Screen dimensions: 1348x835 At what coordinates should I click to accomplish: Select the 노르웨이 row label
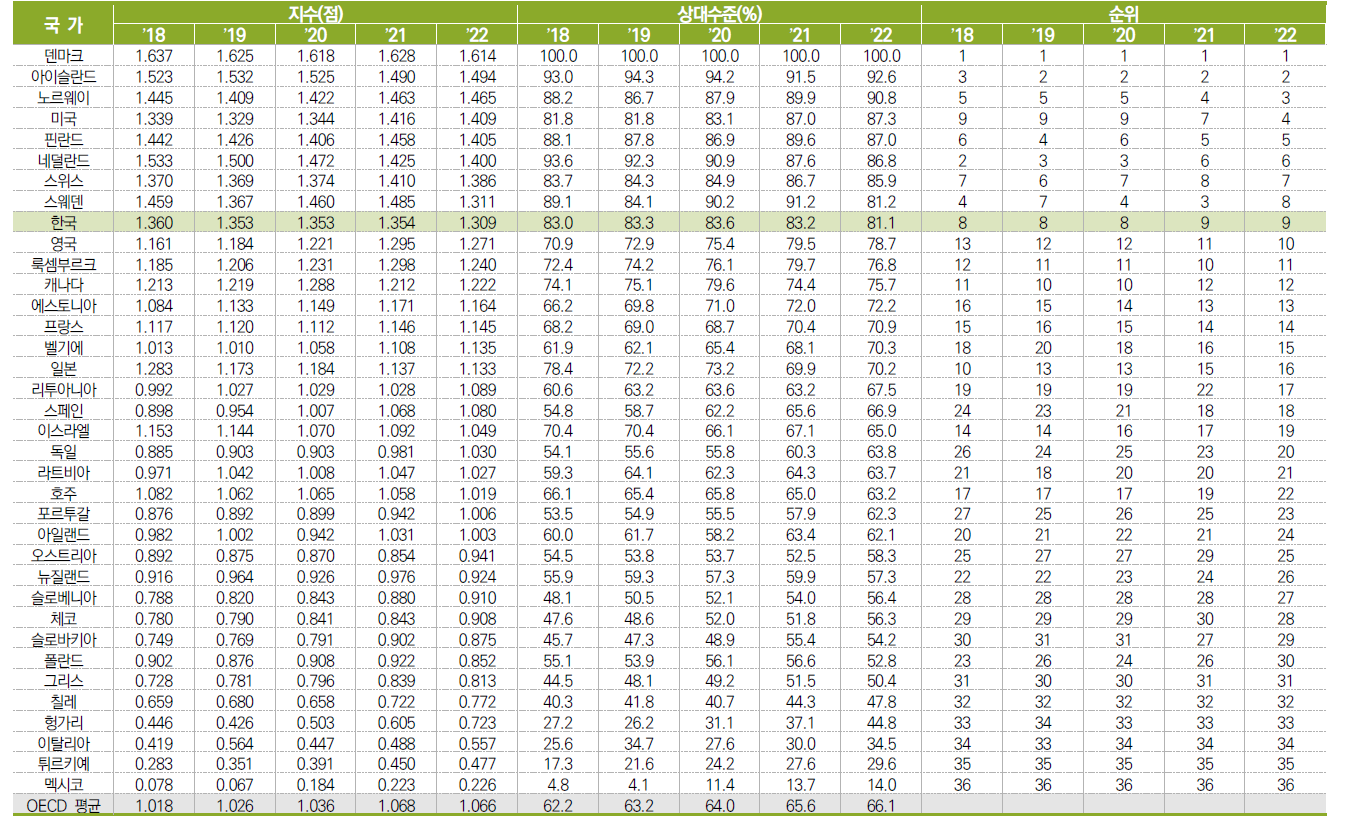click(x=64, y=98)
